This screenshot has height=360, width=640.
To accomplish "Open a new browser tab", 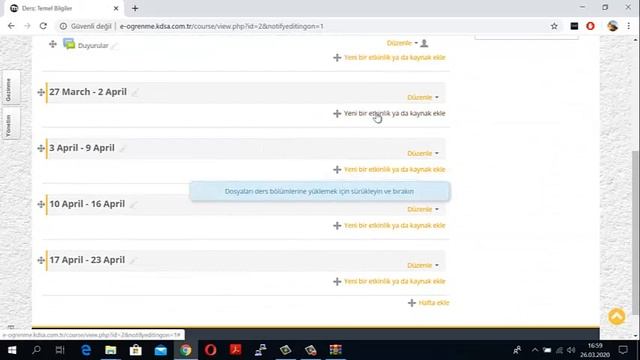I will click(135, 8).
